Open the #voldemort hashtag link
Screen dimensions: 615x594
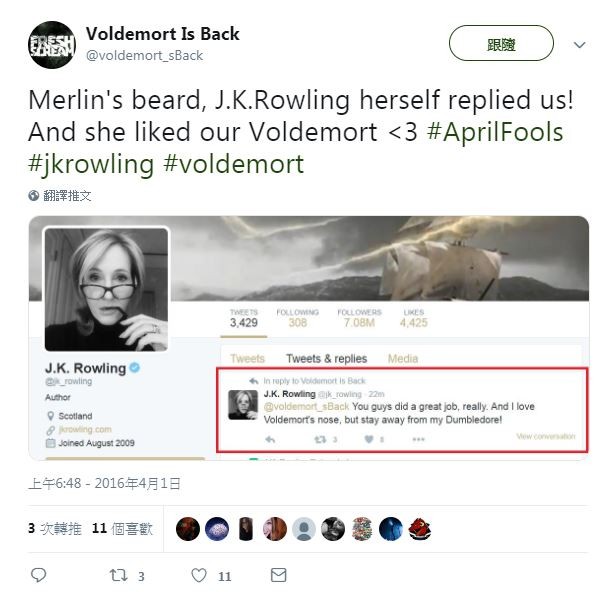point(234,164)
